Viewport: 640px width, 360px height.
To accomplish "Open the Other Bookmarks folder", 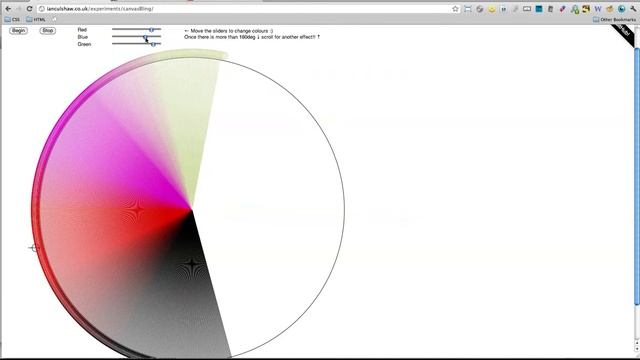I will 614,19.
